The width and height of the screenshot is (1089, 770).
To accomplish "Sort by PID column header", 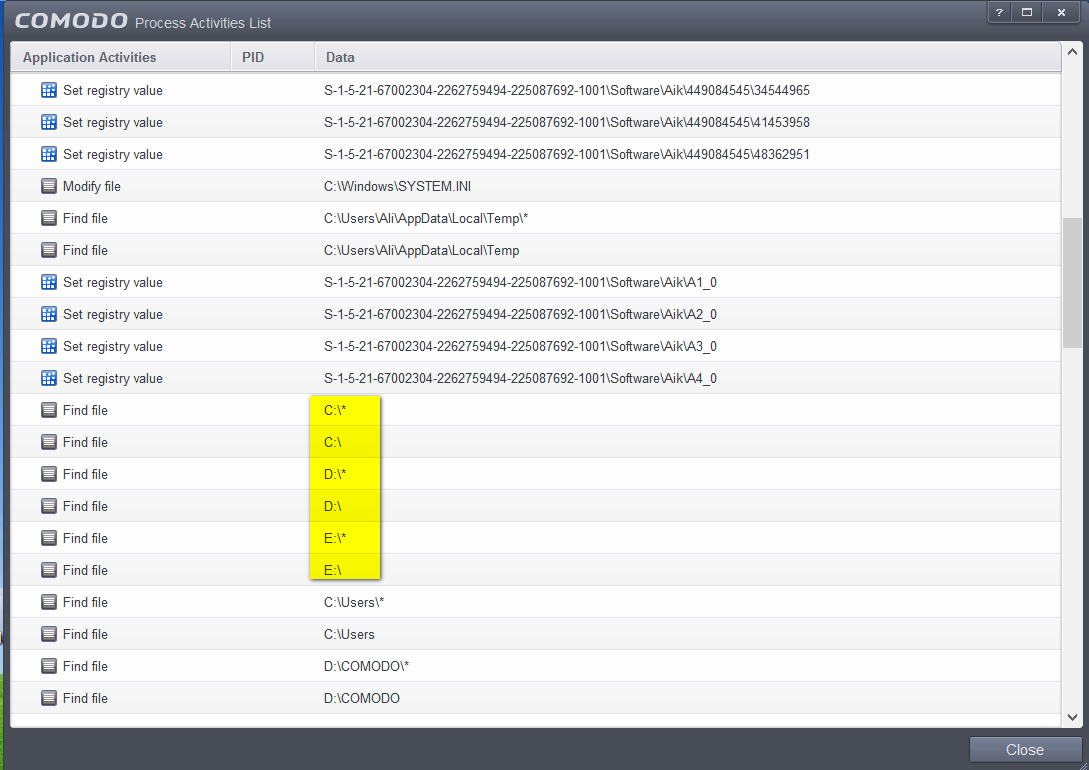I will pyautogui.click(x=273, y=57).
